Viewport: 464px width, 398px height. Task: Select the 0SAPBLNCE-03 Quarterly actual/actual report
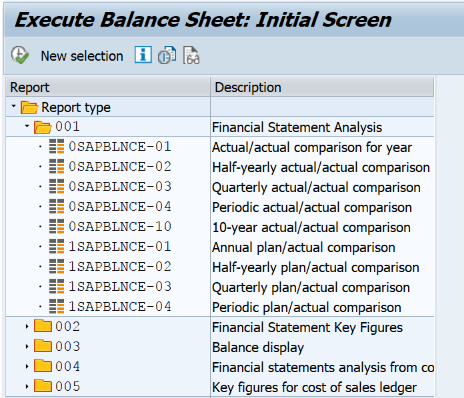coord(120,187)
